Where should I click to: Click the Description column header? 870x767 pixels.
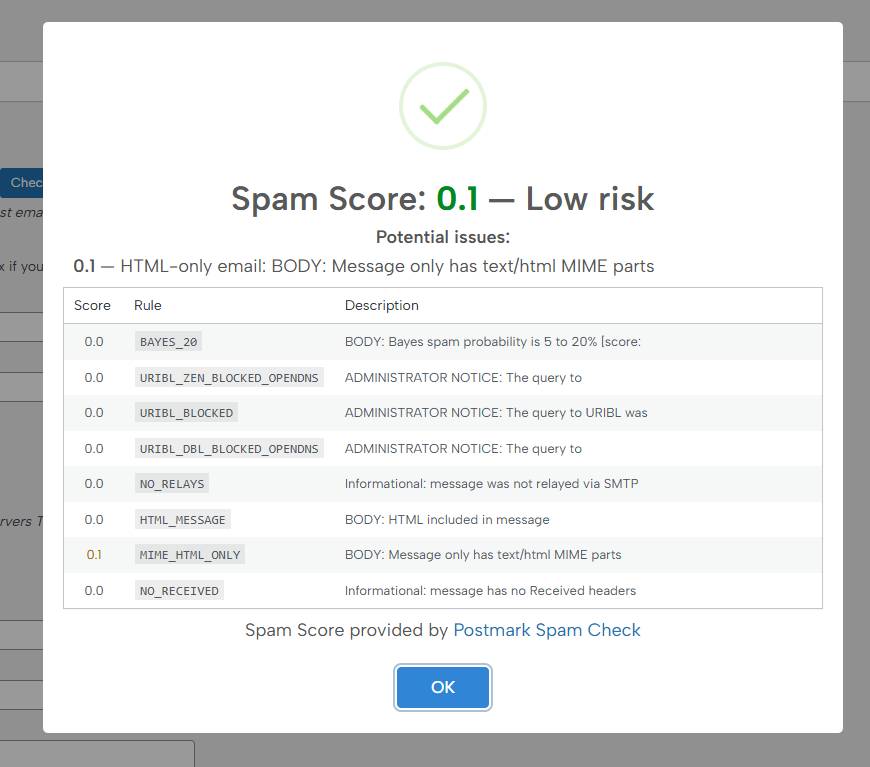click(382, 305)
